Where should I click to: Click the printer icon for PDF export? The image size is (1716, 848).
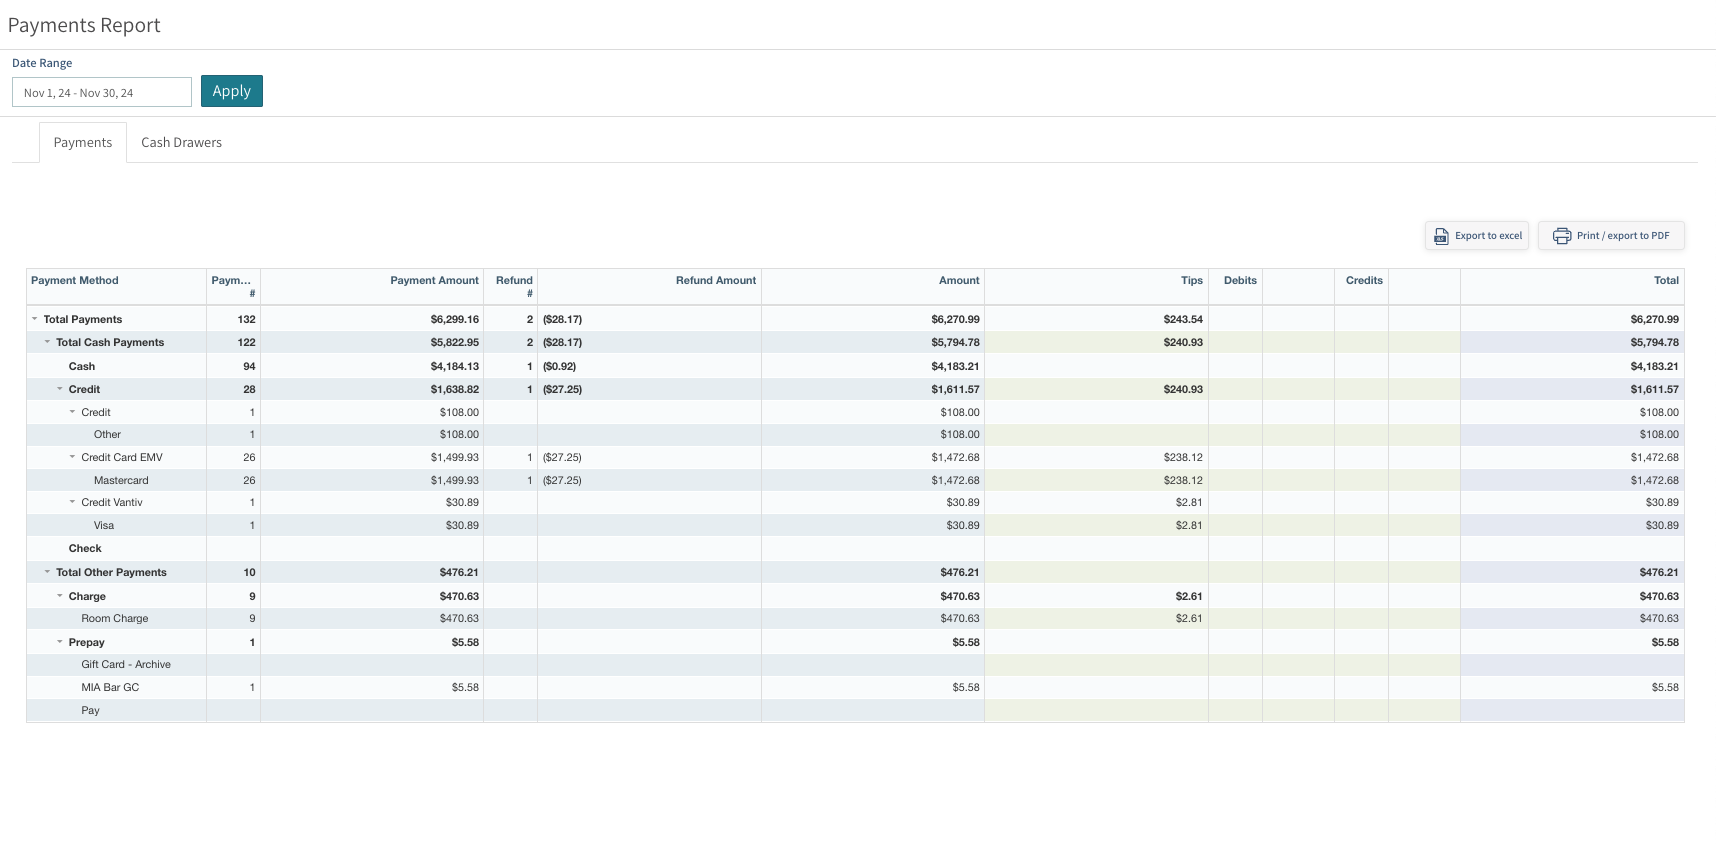pos(1561,236)
